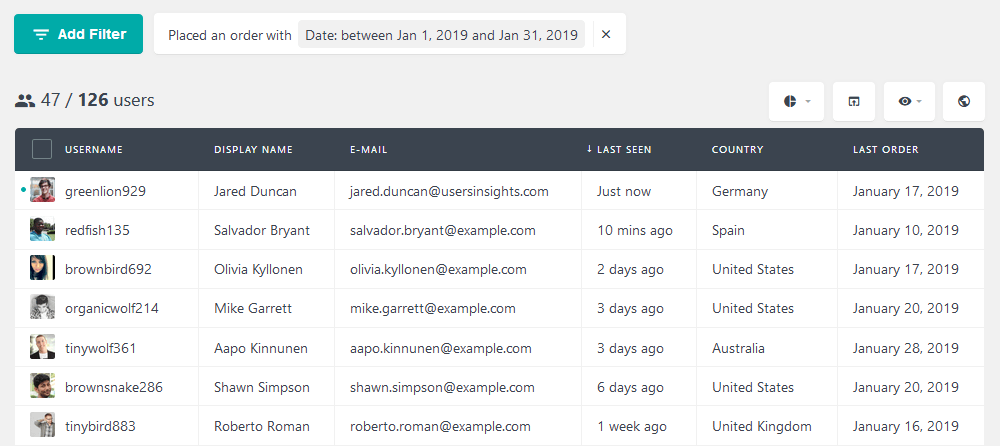
Task: Click the 47 / 126 users count
Action: [85, 100]
